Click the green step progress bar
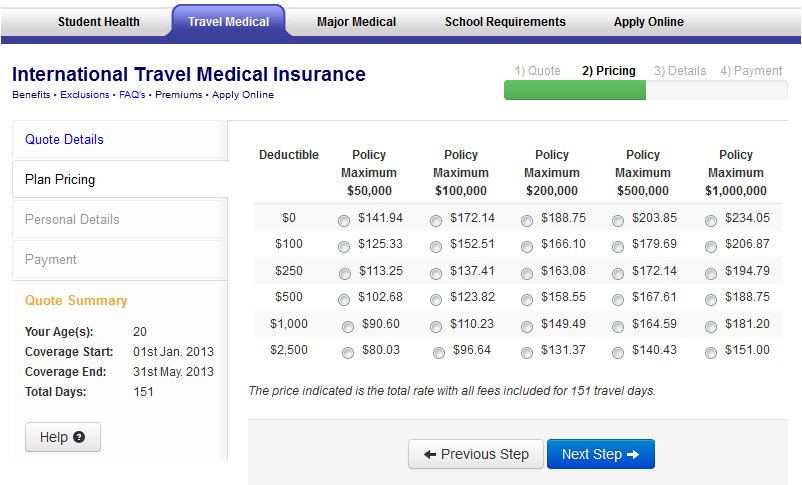The image size is (802, 485). pos(575,90)
